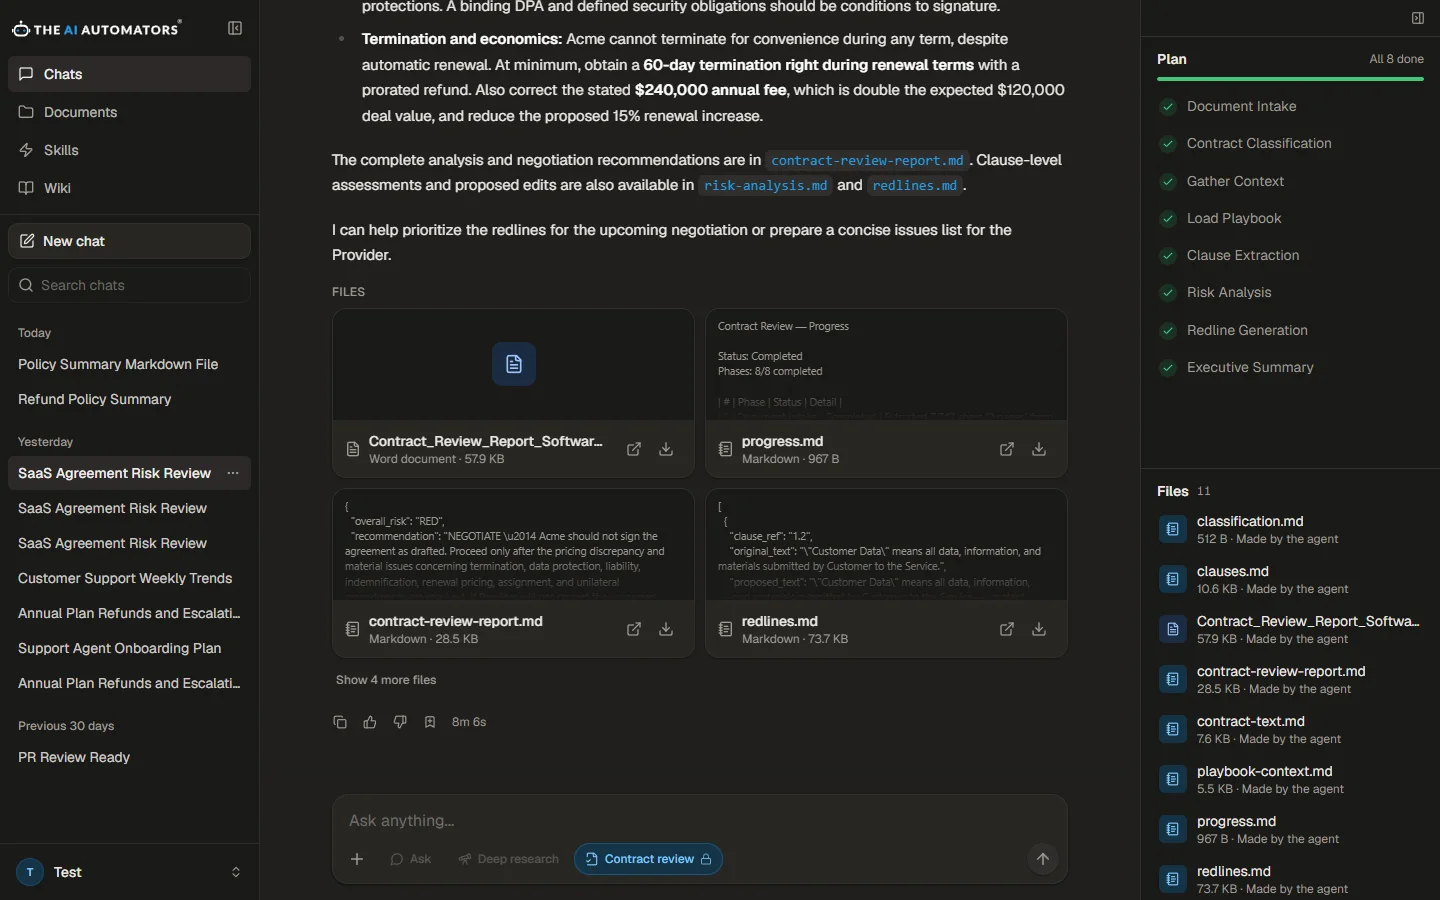Screen dimensions: 1440x900
Task: Download progress.md from the file card
Action: [x=1039, y=450]
